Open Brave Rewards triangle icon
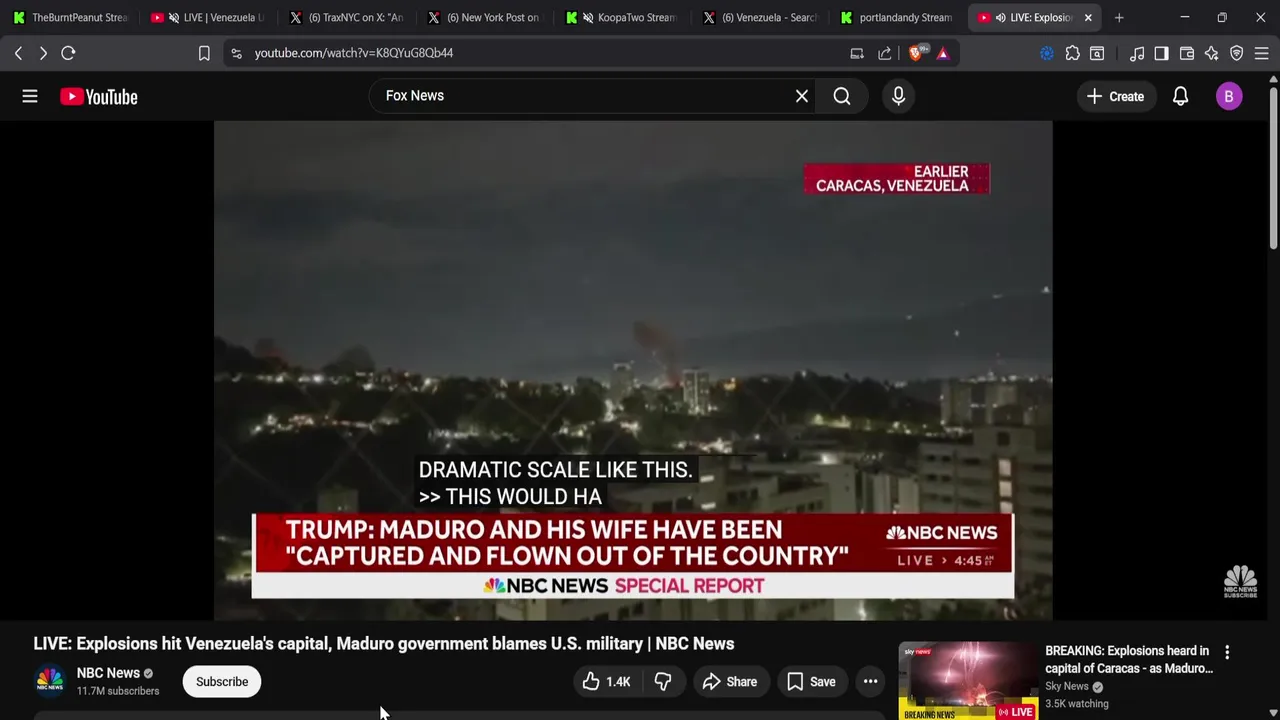Image resolution: width=1280 pixels, height=720 pixels. pos(943,53)
